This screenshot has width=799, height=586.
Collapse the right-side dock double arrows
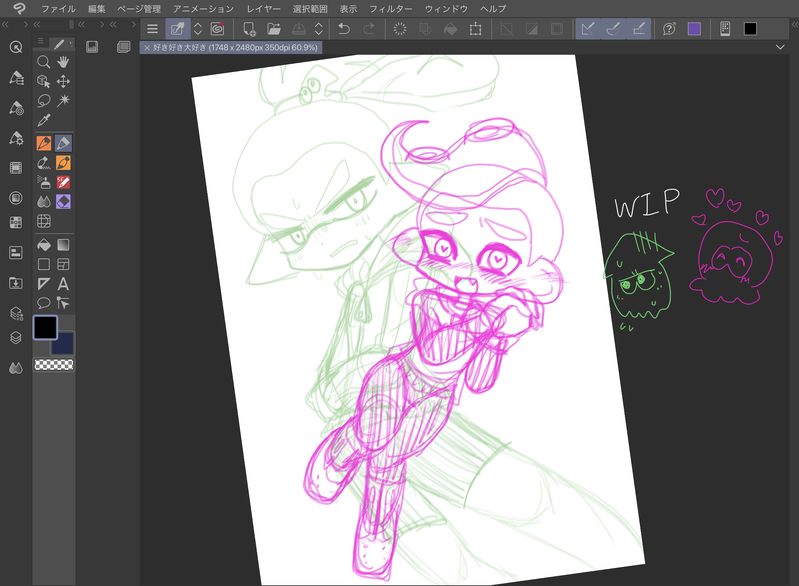(794, 24)
